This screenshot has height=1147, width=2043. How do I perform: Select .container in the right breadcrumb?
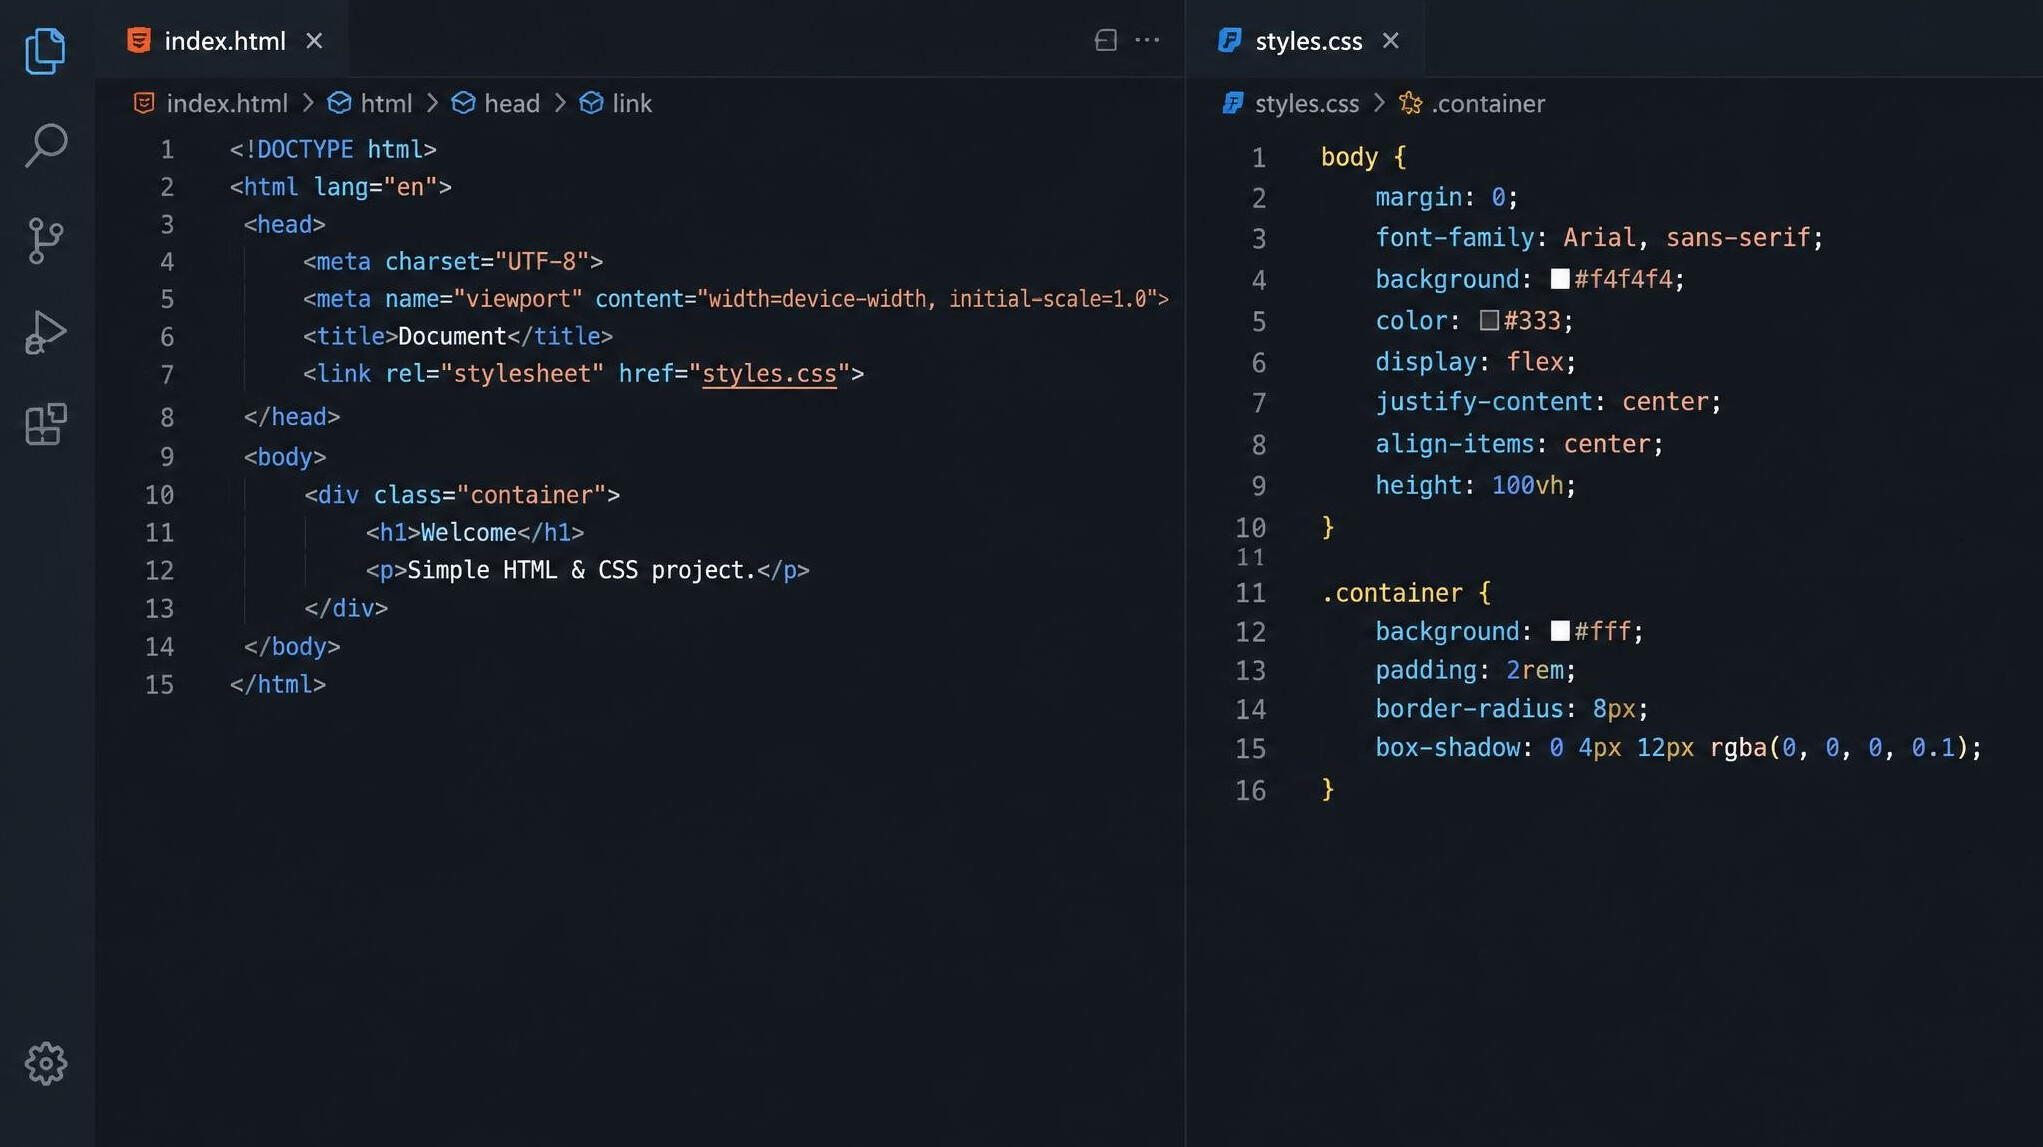[1488, 103]
